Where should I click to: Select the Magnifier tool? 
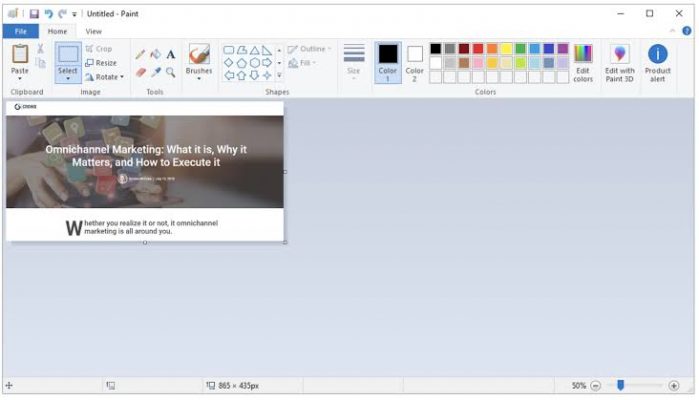[171, 72]
